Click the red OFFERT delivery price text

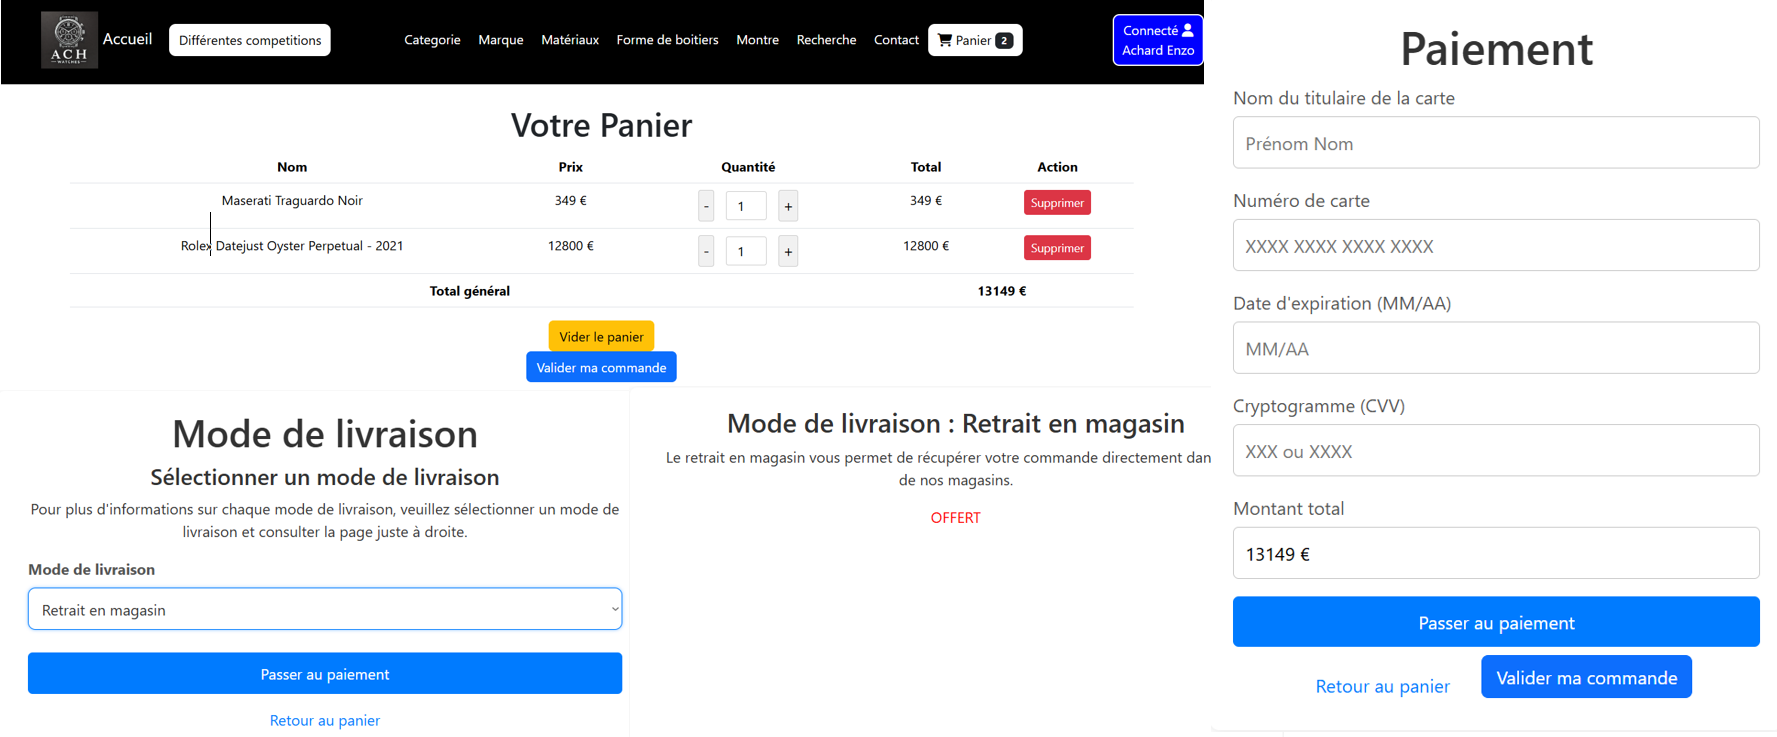coord(955,517)
